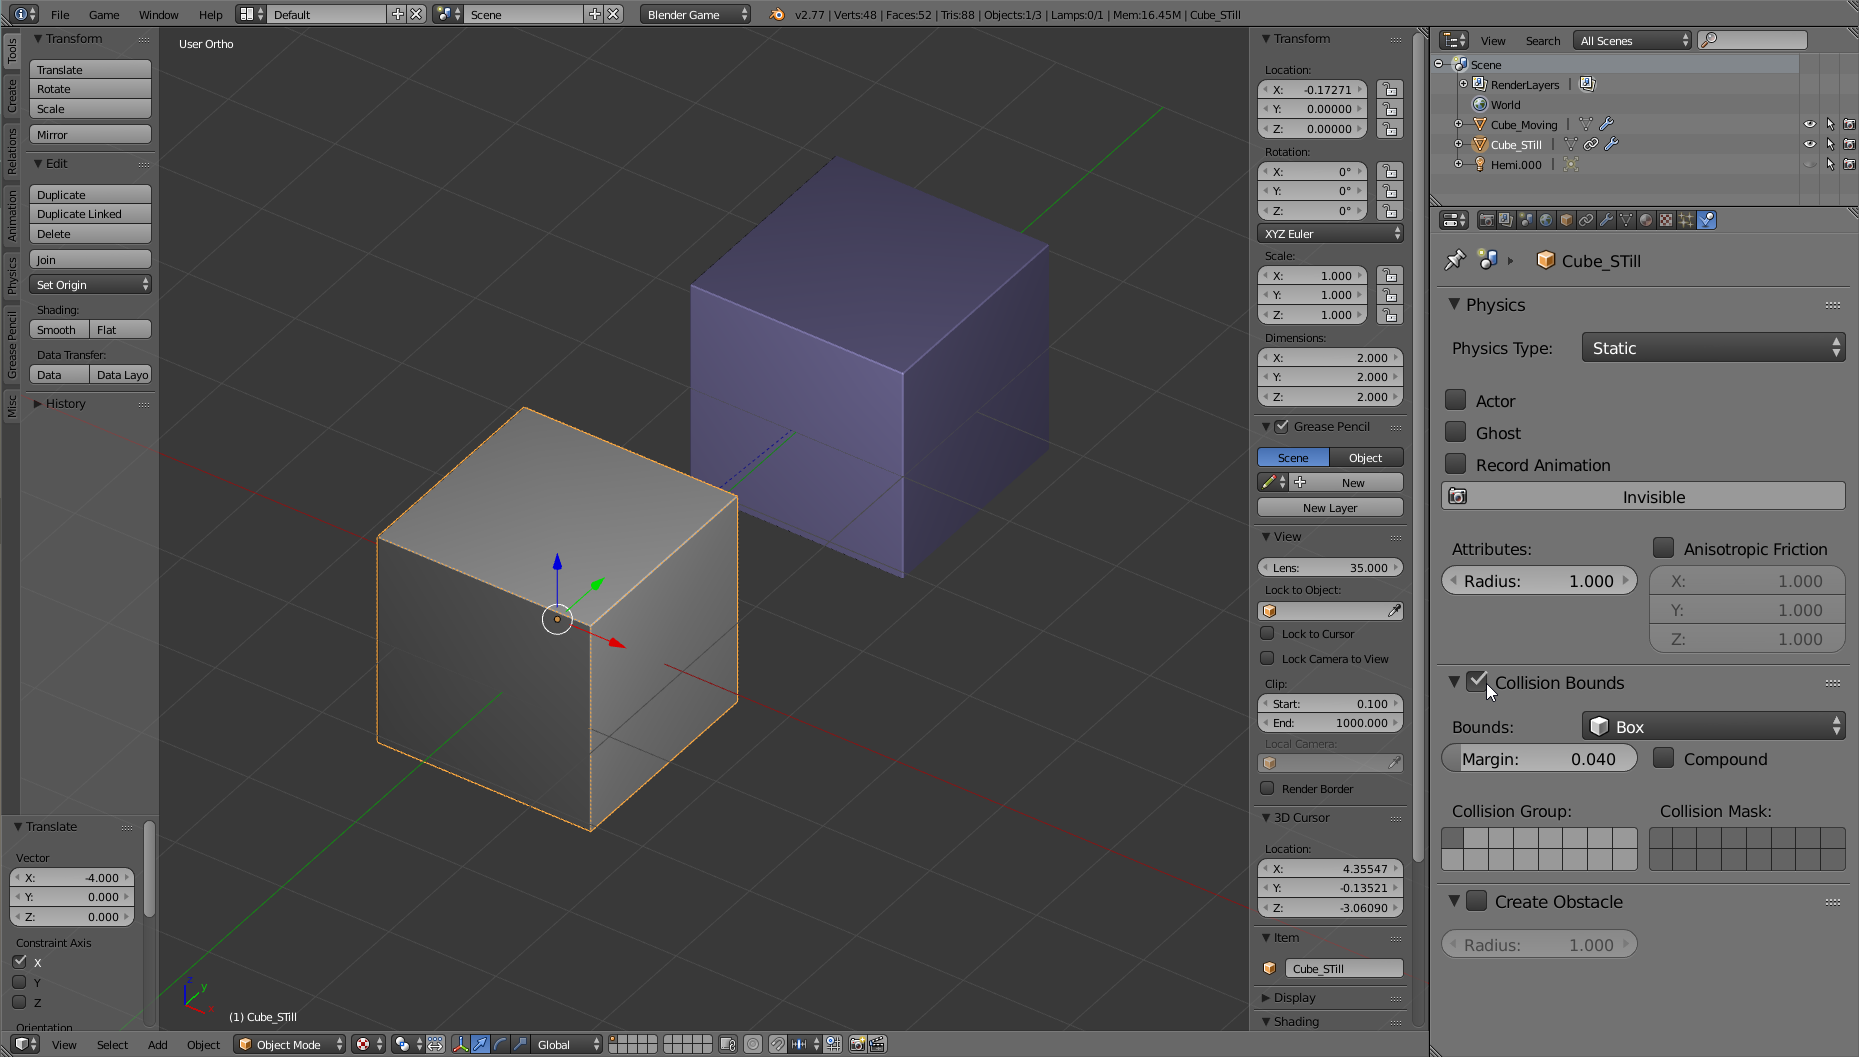This screenshot has width=1859, height=1057.
Task: Enable the Actor checkbox
Action: (x=1456, y=400)
